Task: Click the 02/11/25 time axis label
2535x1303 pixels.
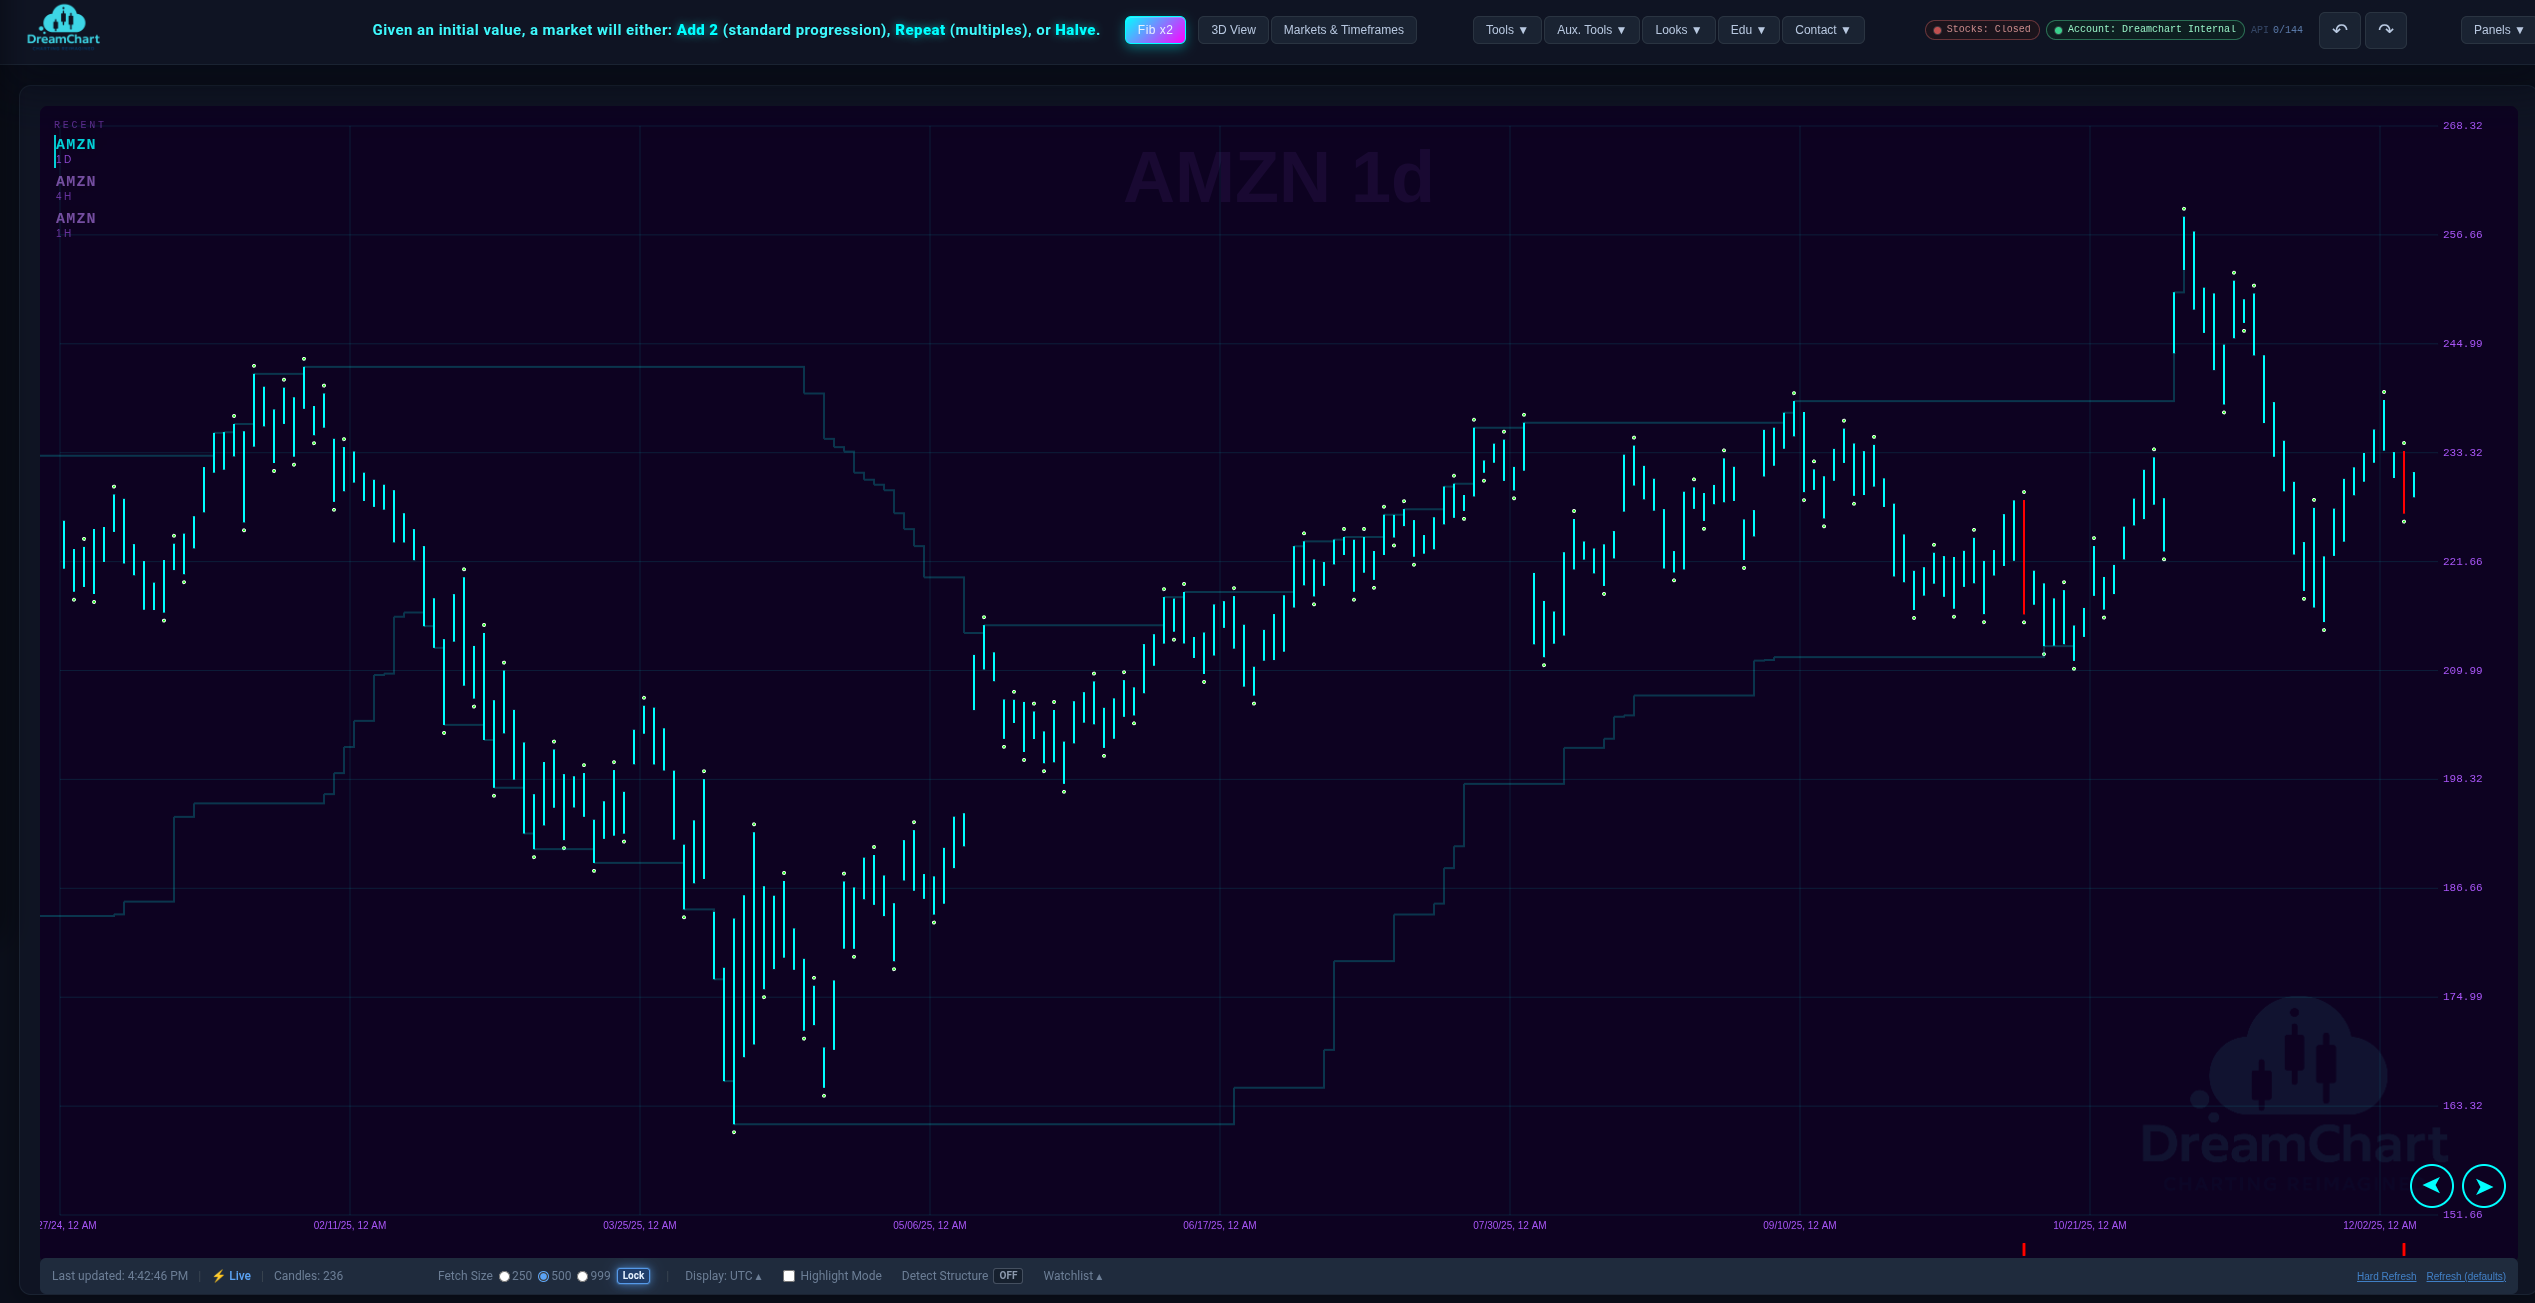Action: point(350,1225)
